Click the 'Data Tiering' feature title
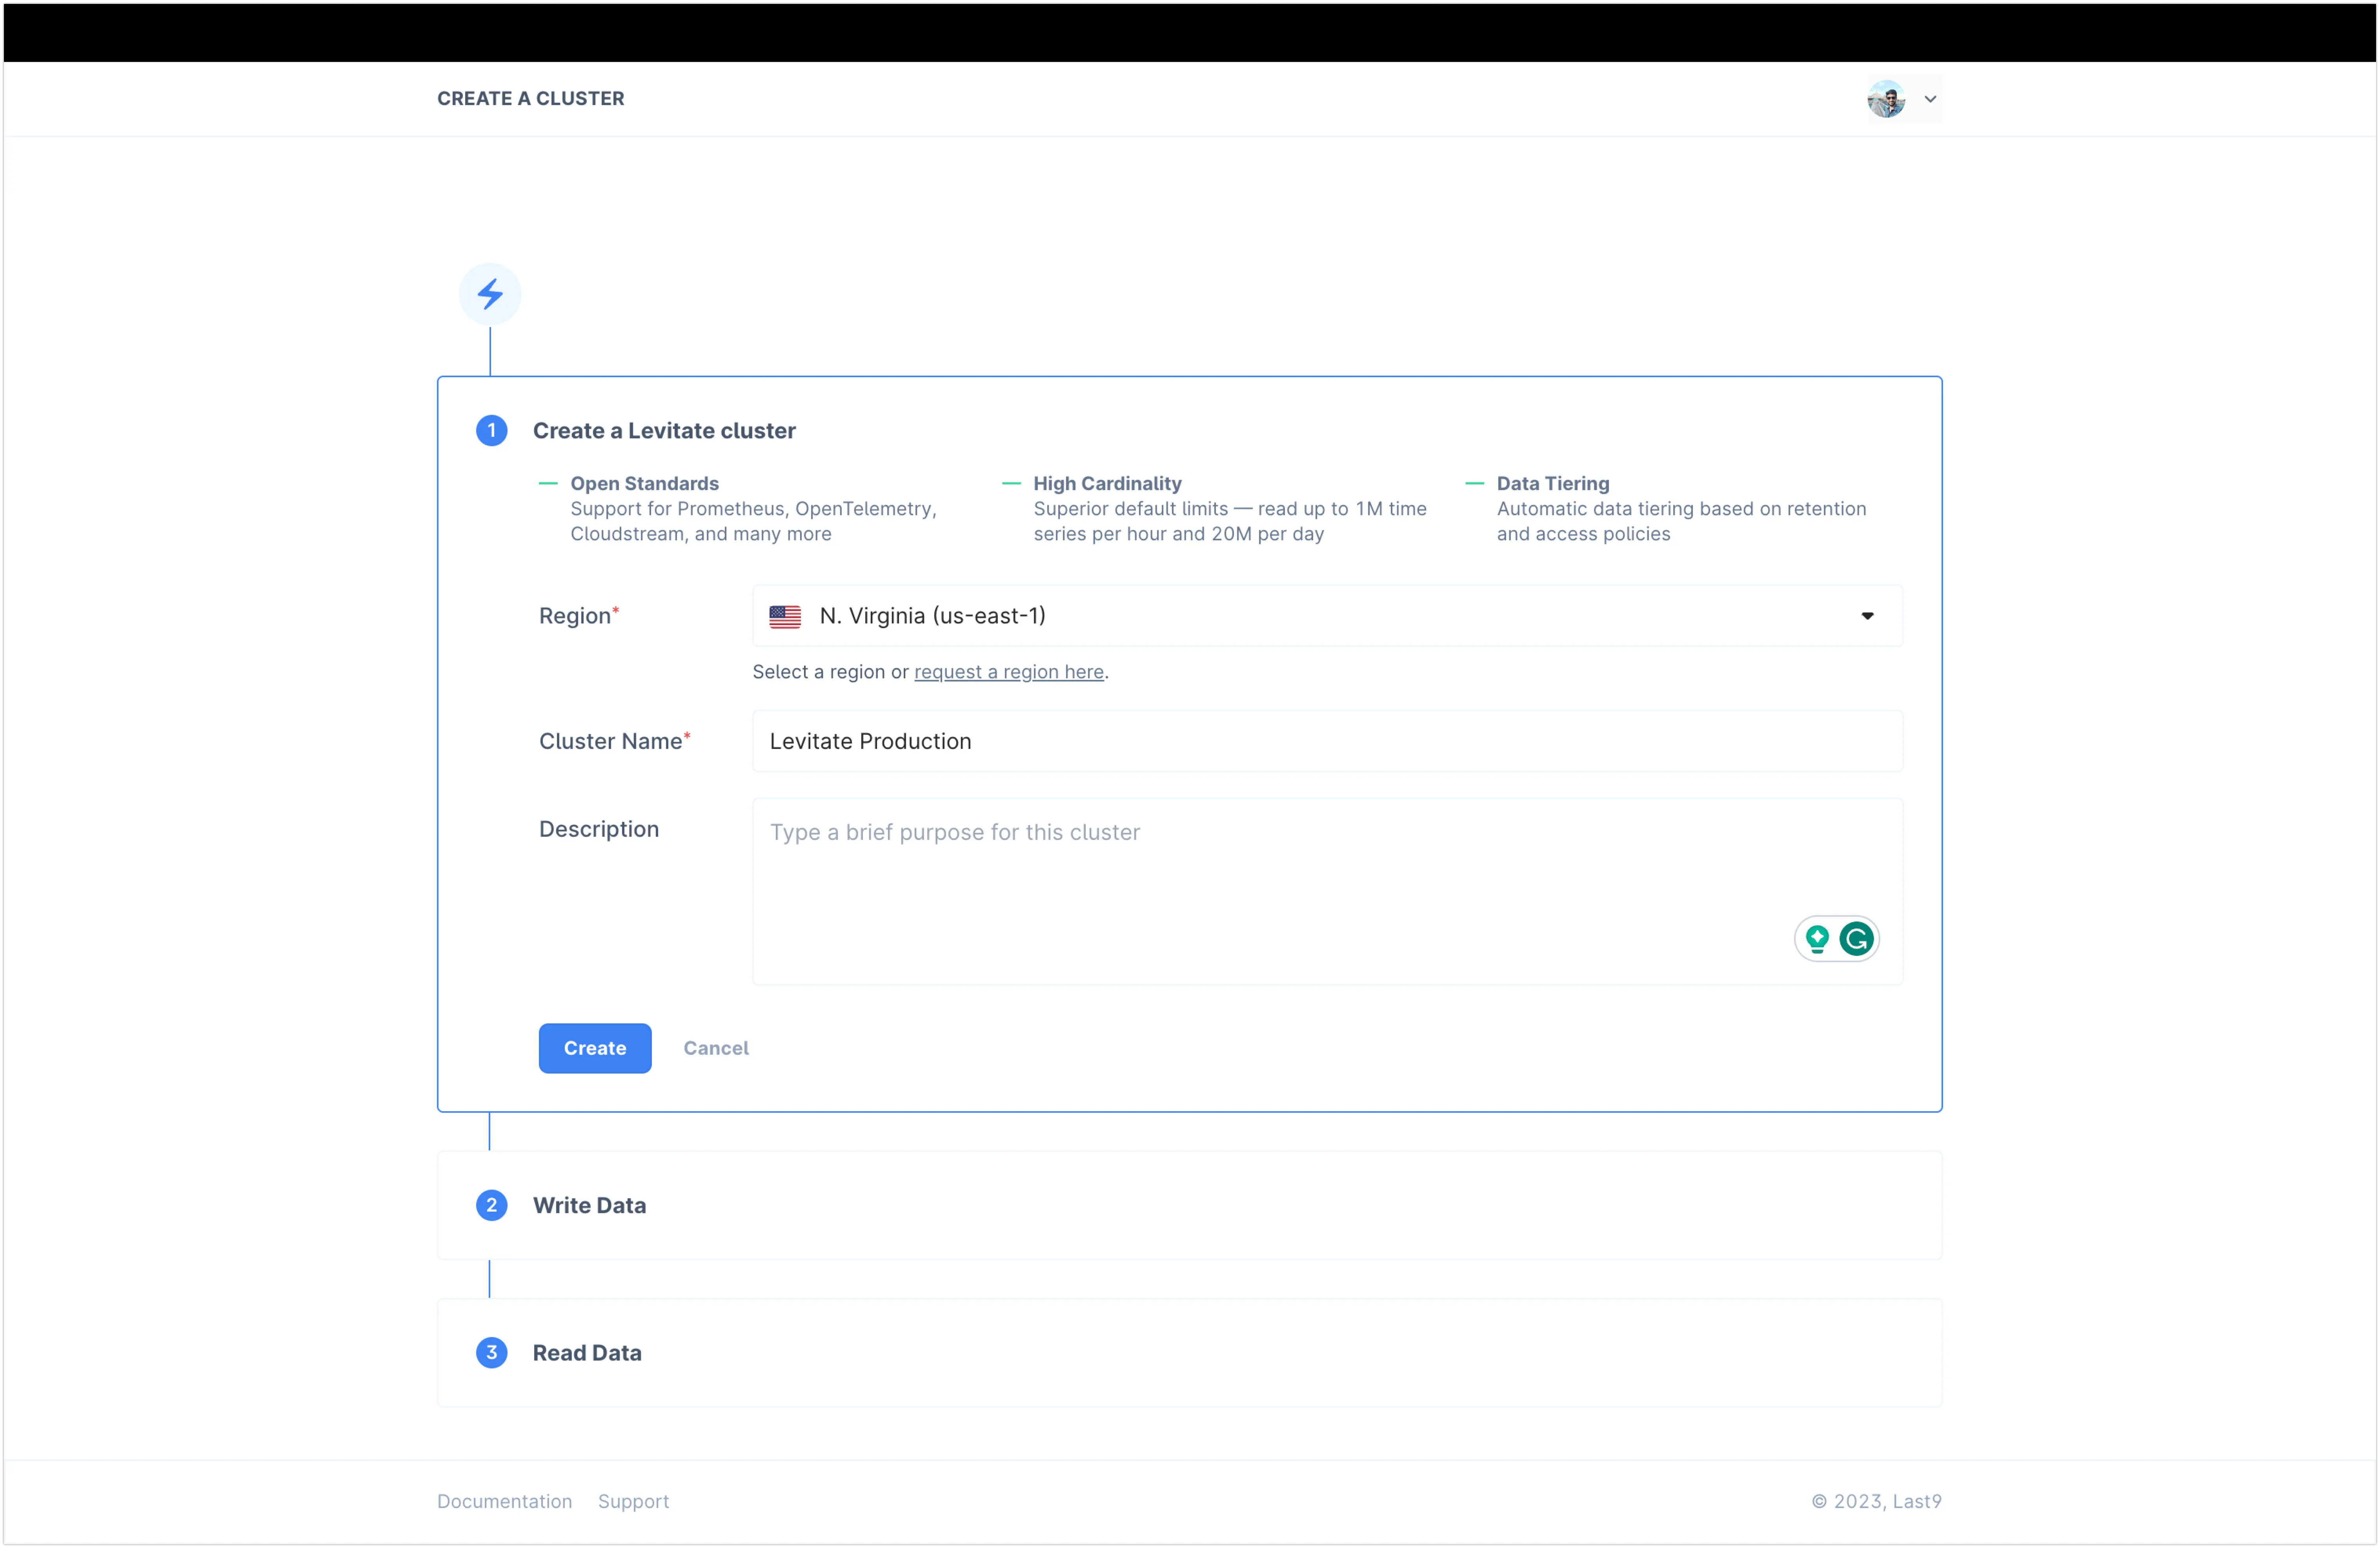This screenshot has height=1548, width=2380. pos(1552,484)
